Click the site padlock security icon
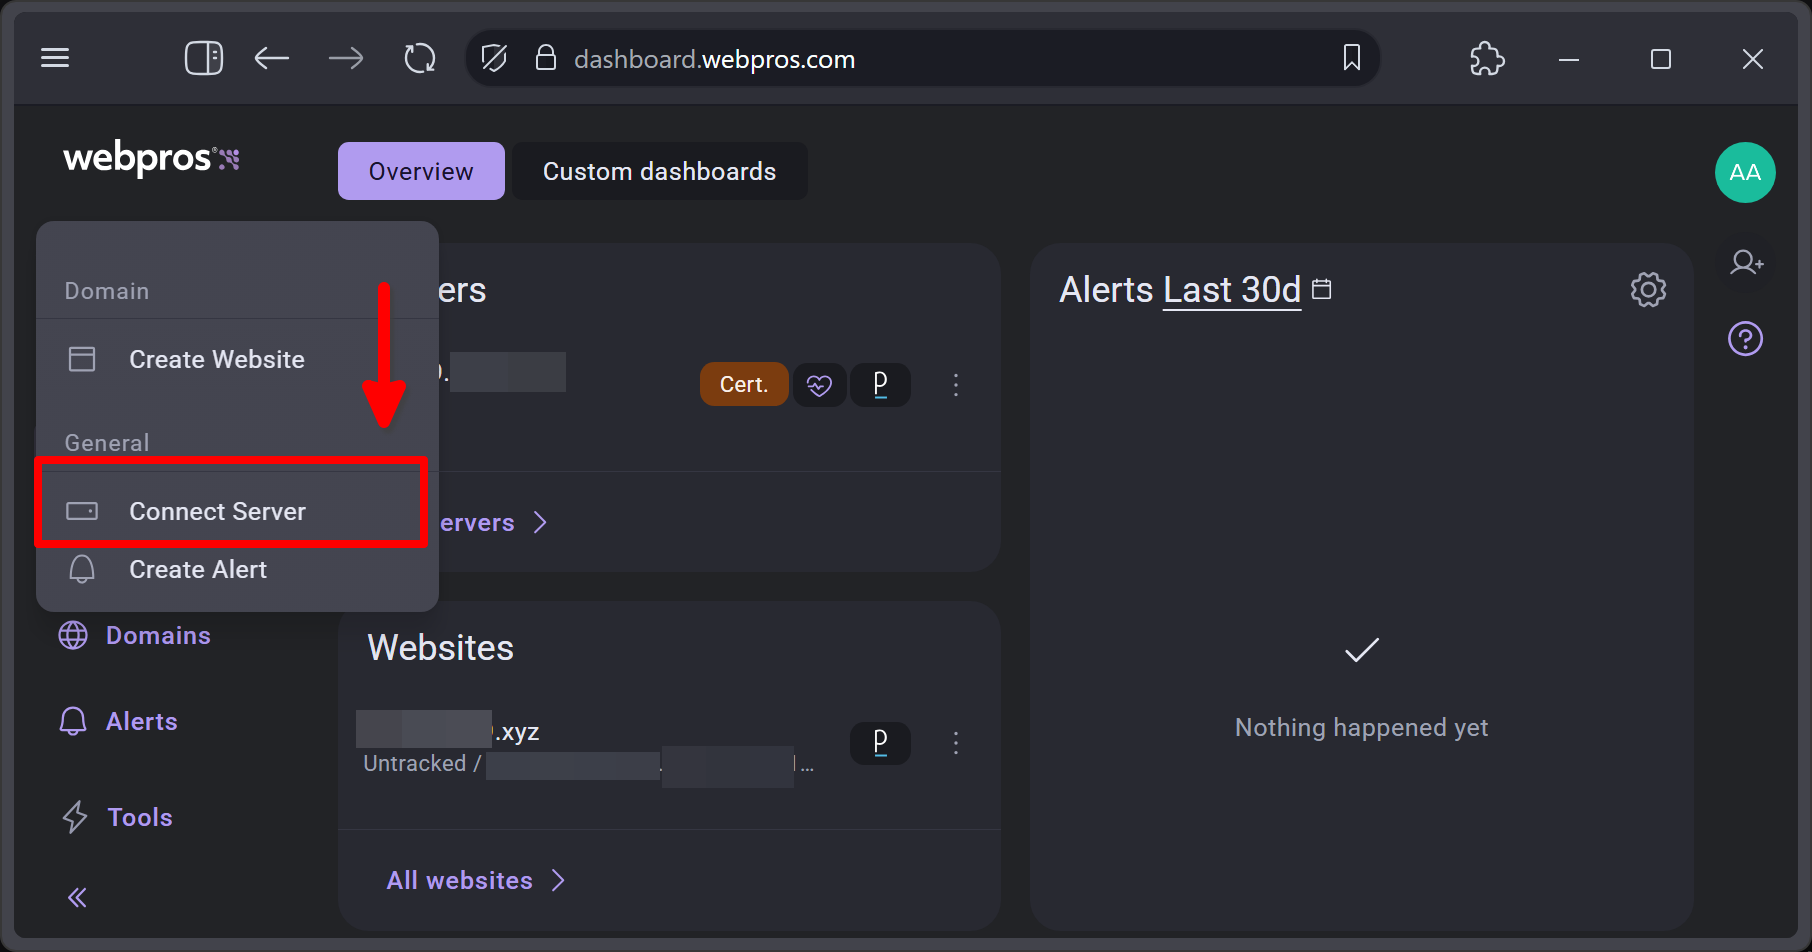 pyautogui.click(x=546, y=58)
